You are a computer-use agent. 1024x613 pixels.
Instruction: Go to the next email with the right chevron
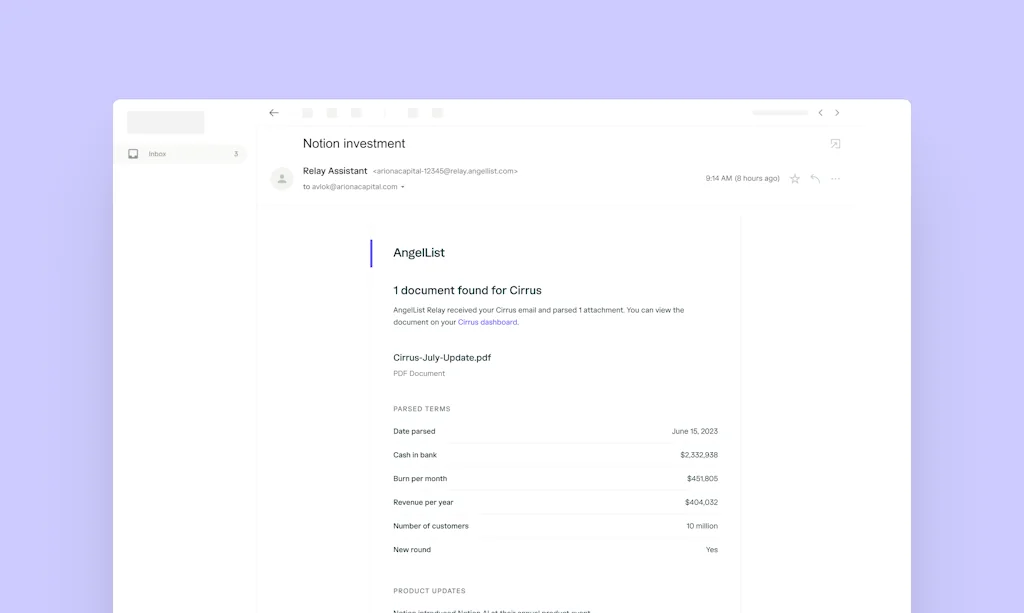[x=837, y=113]
